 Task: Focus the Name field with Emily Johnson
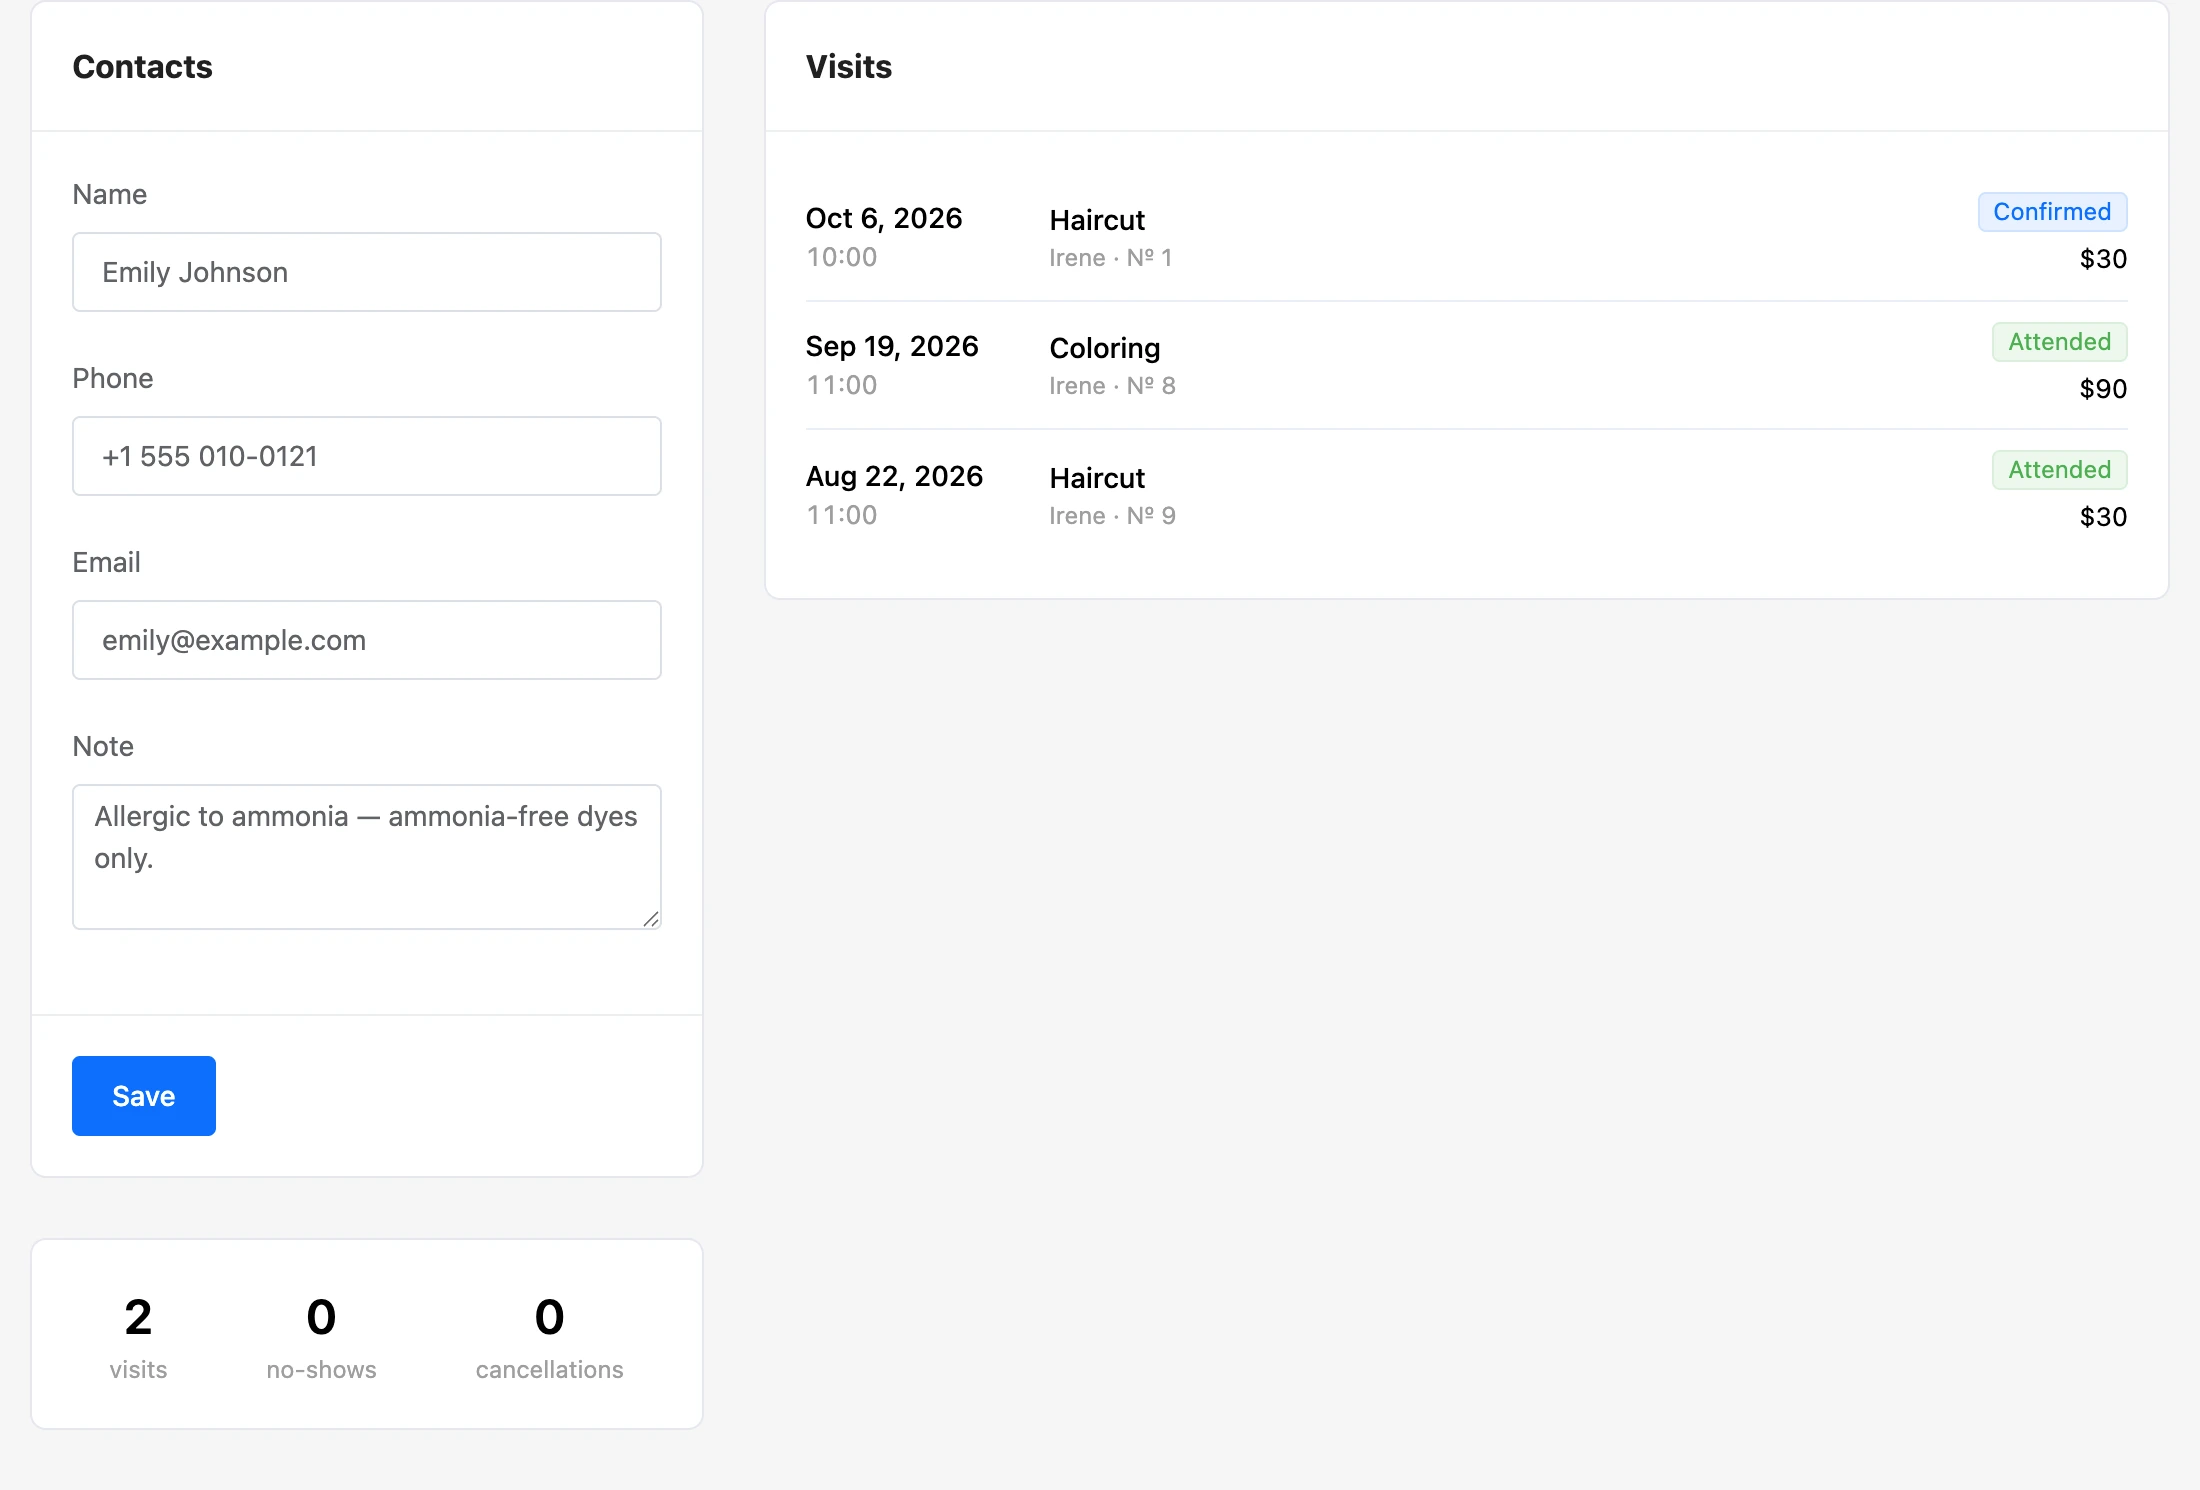click(x=367, y=272)
